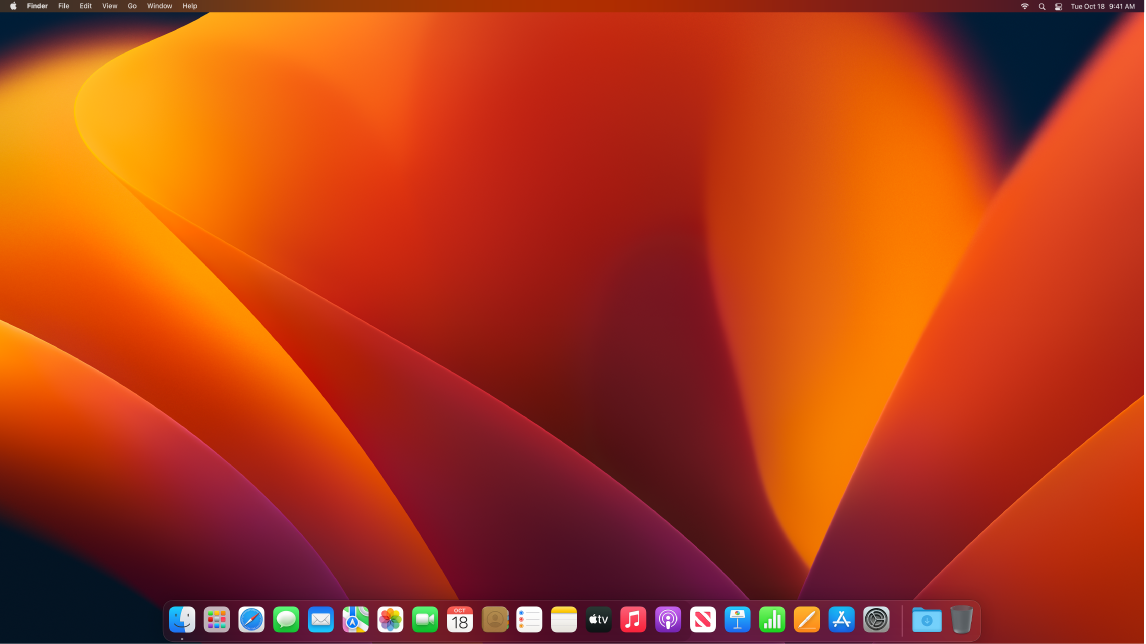Open the Trash

click(962, 620)
